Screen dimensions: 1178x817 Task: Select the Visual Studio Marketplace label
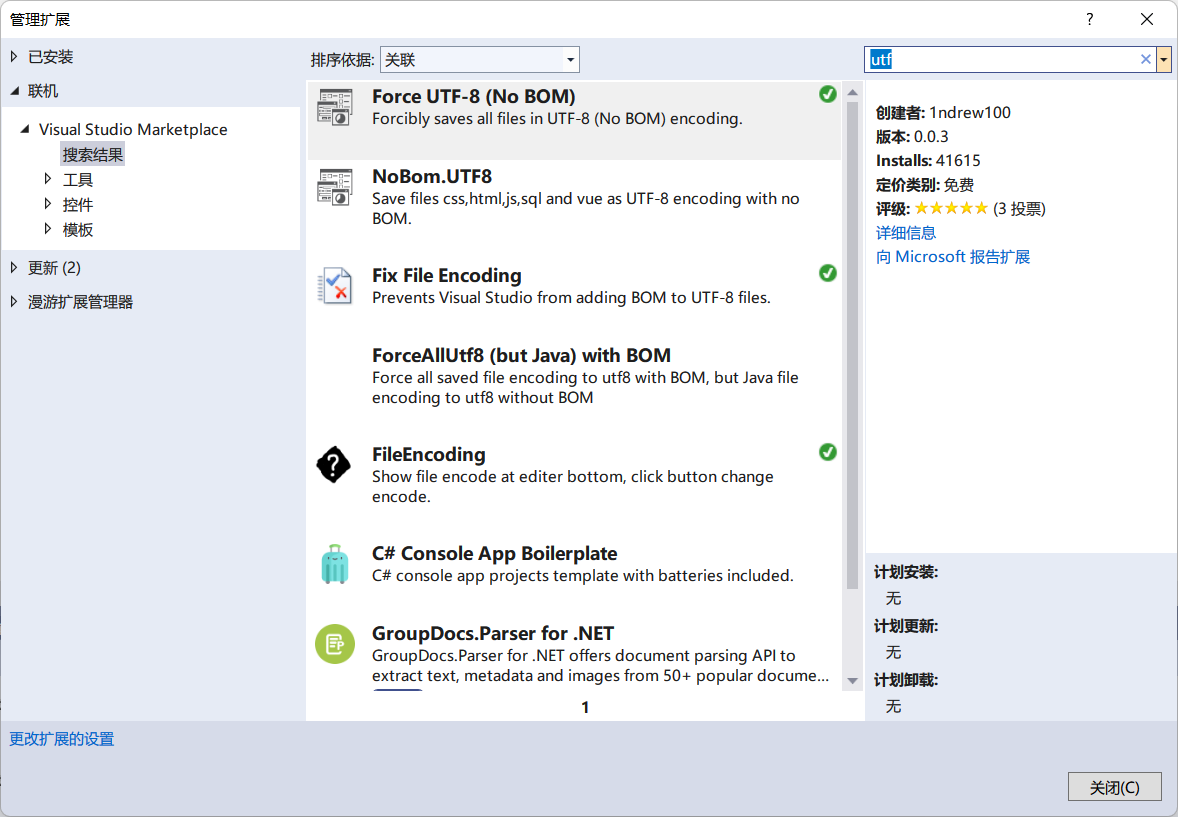(133, 129)
